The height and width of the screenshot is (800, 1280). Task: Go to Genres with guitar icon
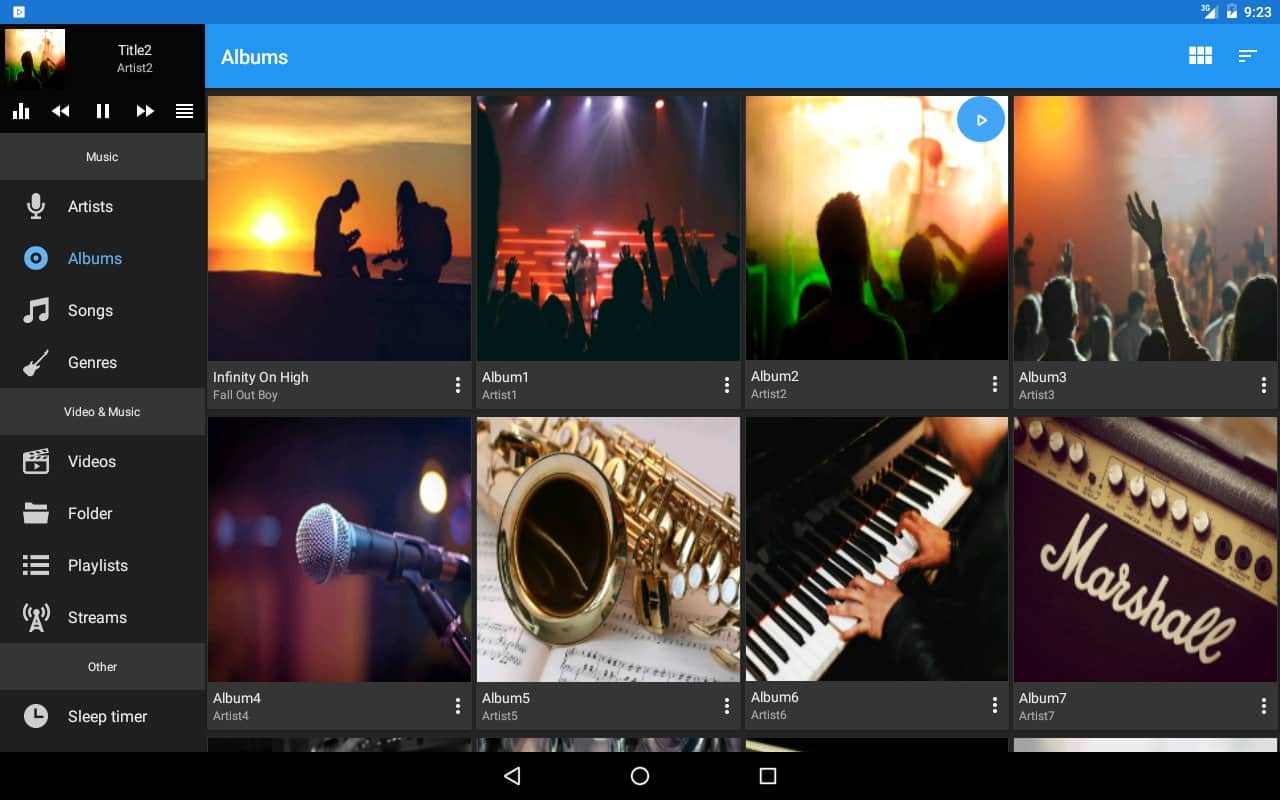(92, 363)
